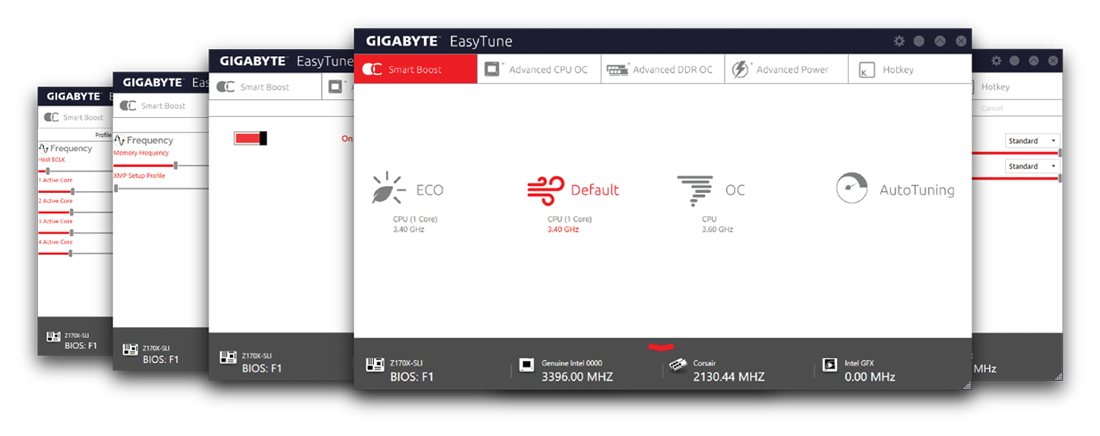The image size is (1100, 436).
Task: Start AutoTuning via the gauge icon
Action: click(x=852, y=189)
